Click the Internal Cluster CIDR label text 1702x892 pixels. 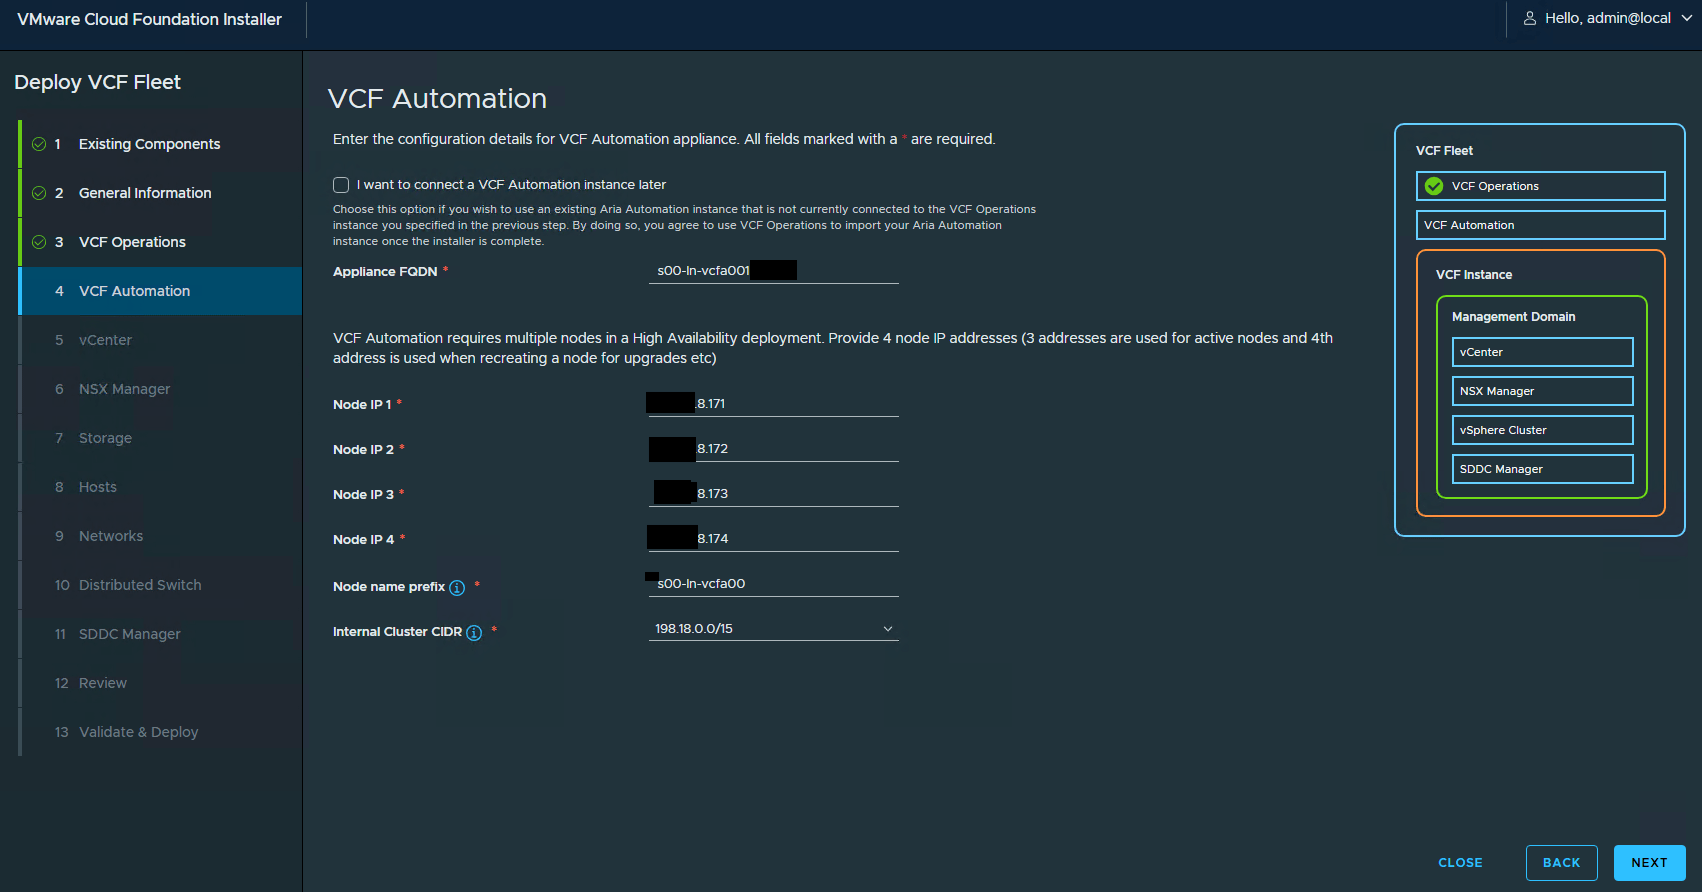coord(398,632)
